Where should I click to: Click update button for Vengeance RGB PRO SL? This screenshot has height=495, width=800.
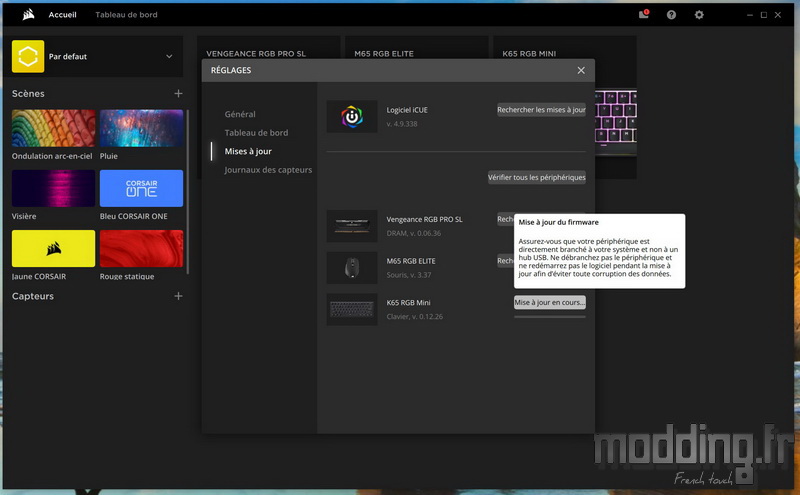pyautogui.click(x=505, y=219)
